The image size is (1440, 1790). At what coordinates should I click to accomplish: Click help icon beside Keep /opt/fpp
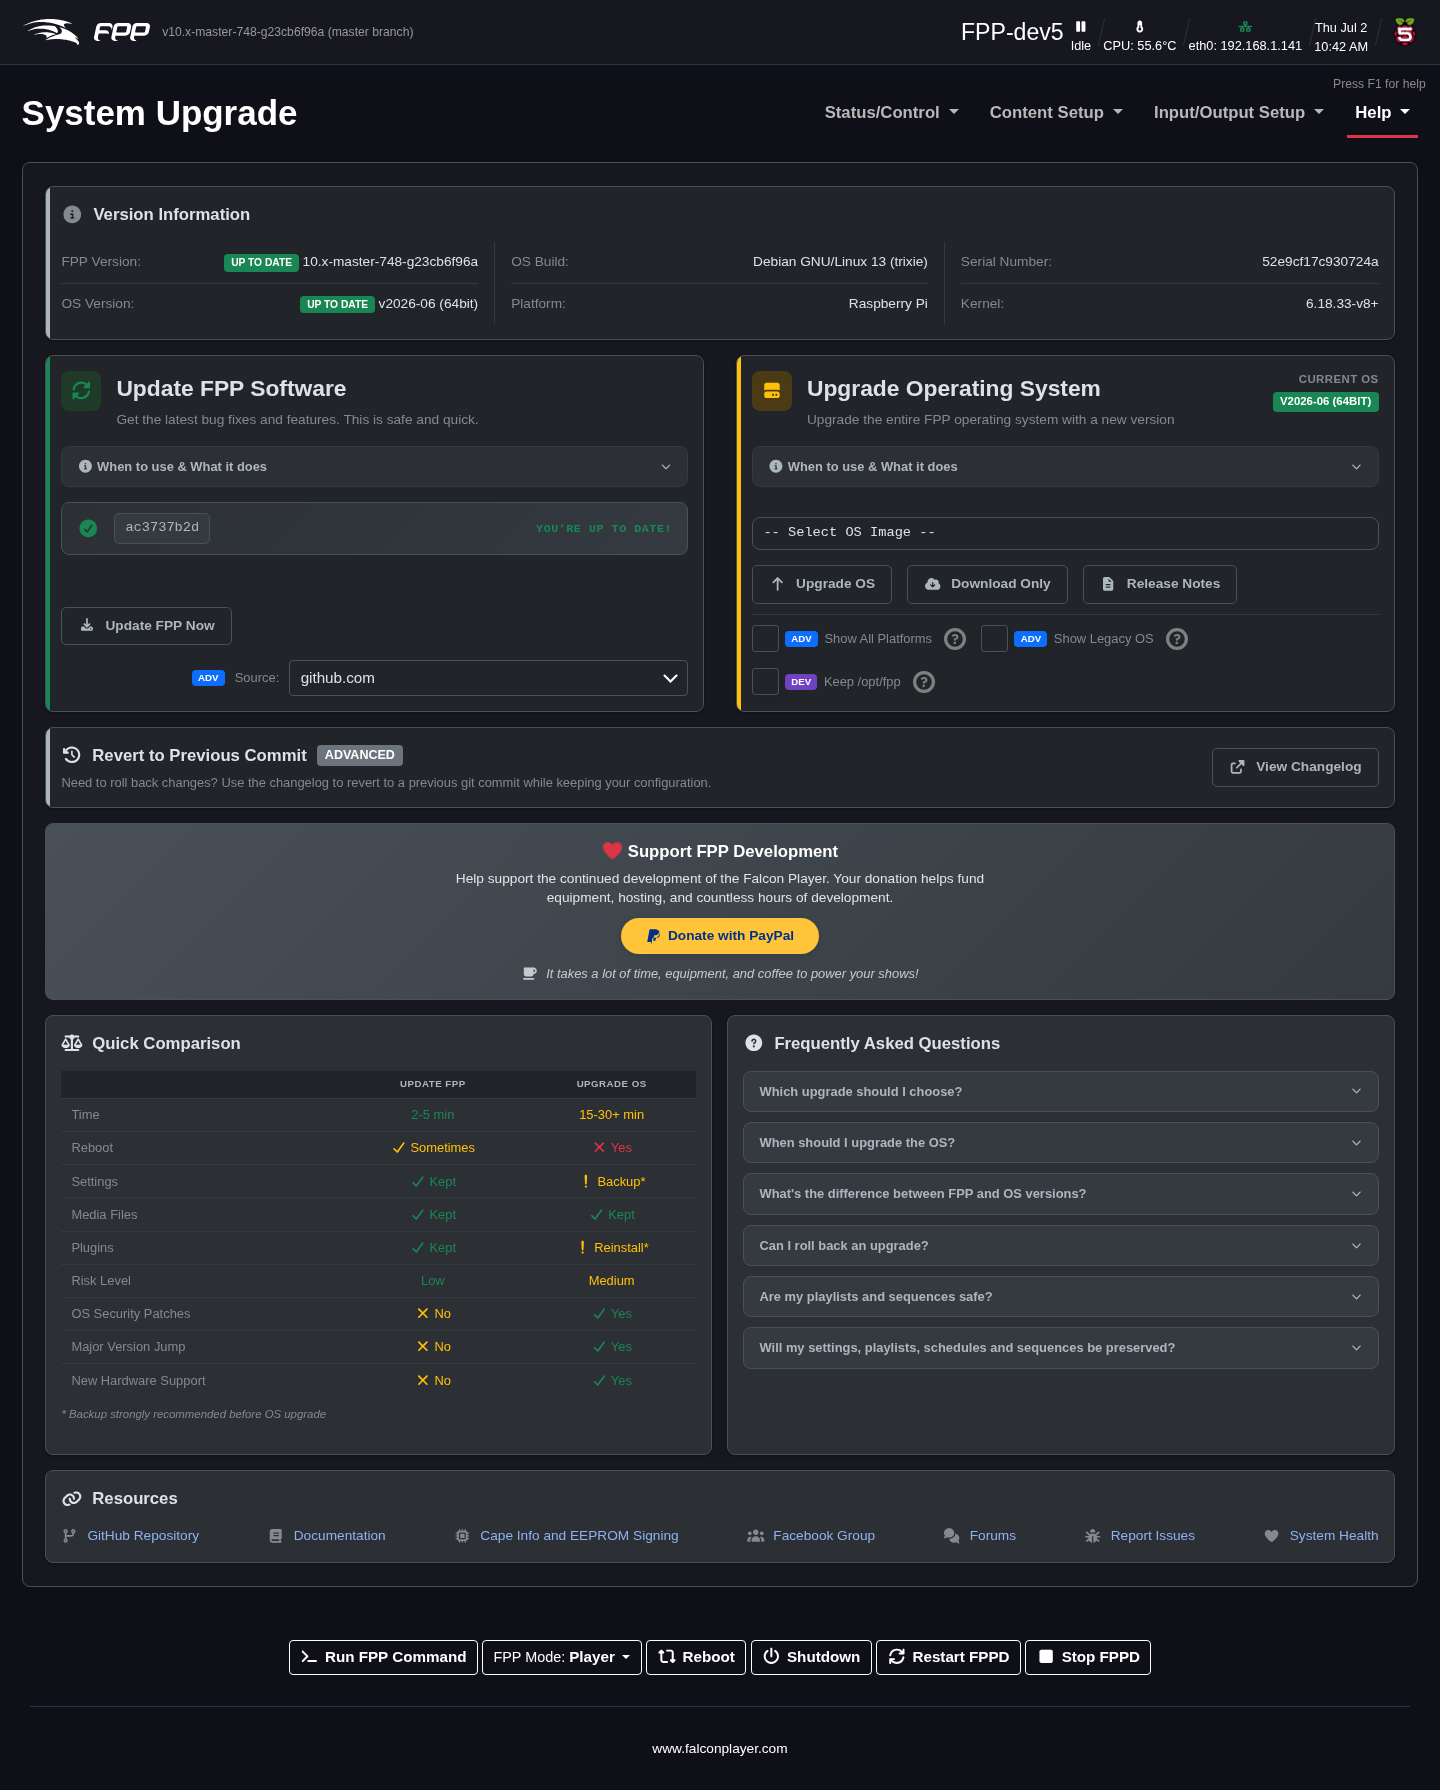tap(924, 682)
